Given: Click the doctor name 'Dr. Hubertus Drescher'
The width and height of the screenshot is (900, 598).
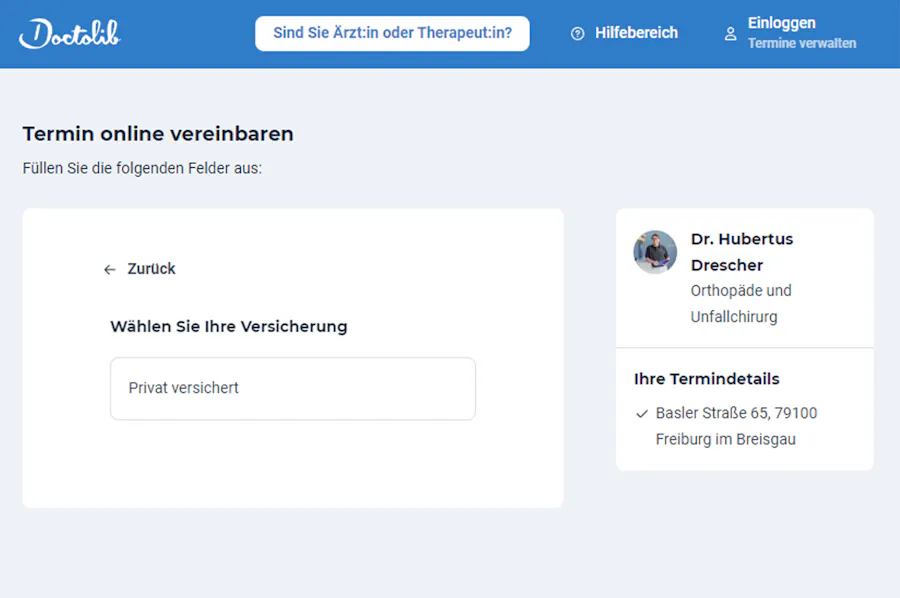Looking at the screenshot, I should [741, 252].
